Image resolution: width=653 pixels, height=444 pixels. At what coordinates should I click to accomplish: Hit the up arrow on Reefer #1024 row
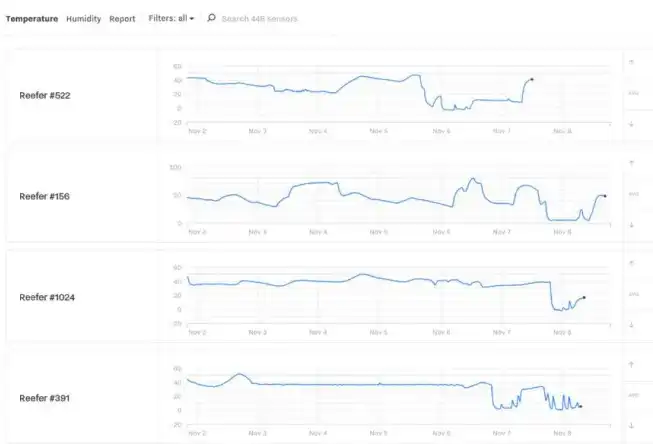point(631,263)
